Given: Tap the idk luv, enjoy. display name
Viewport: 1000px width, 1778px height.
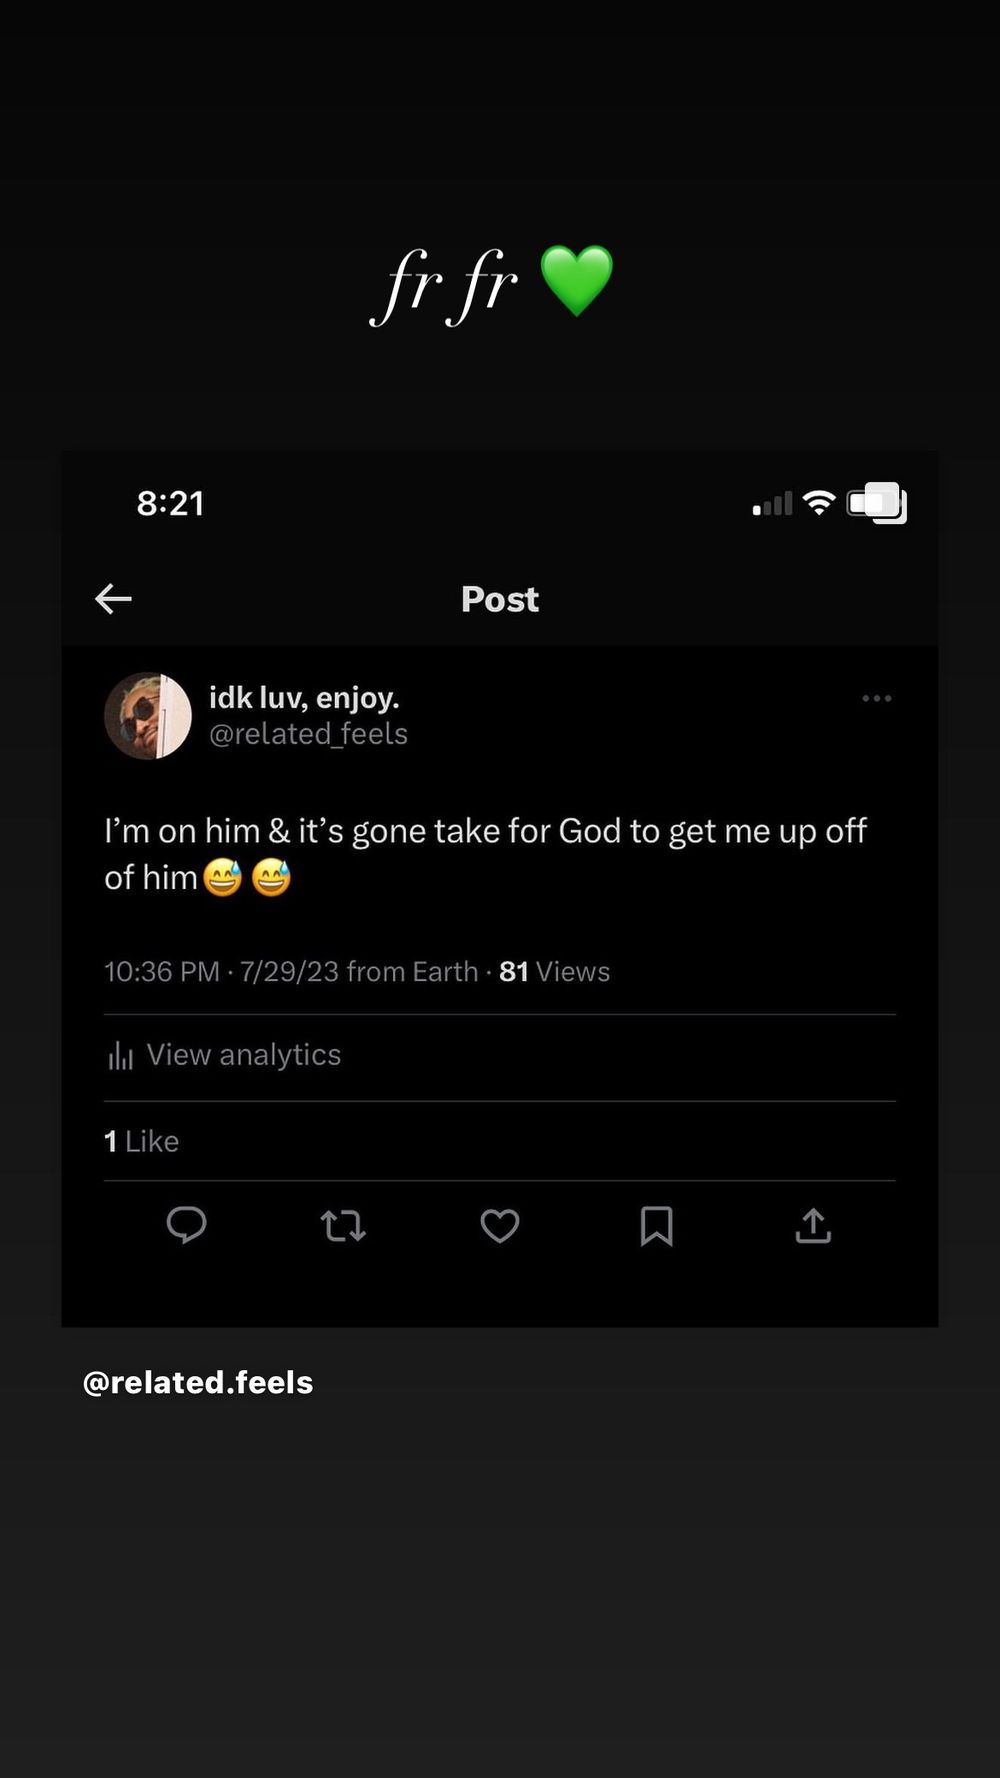Looking at the screenshot, I should [304, 697].
